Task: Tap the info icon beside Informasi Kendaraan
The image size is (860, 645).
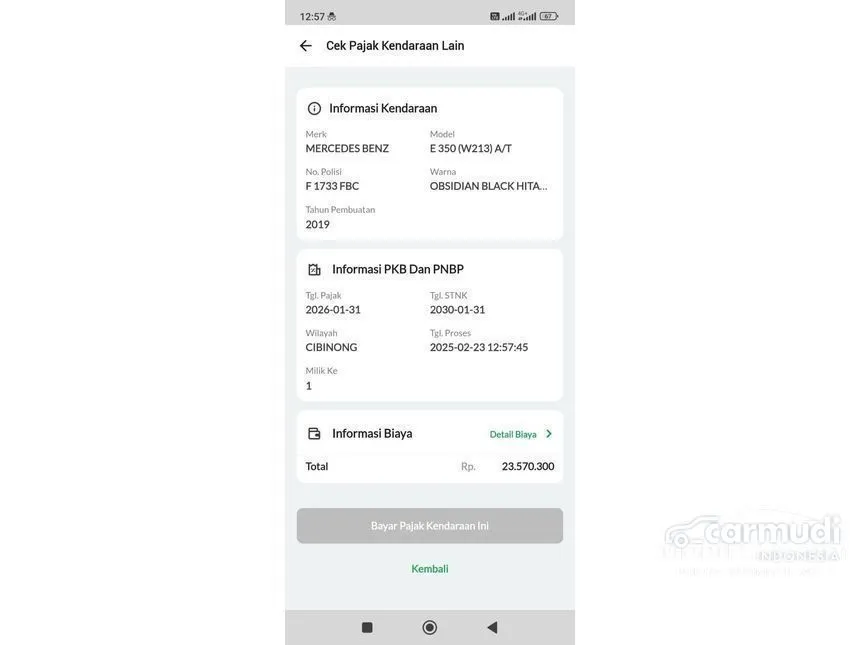Action: click(314, 109)
